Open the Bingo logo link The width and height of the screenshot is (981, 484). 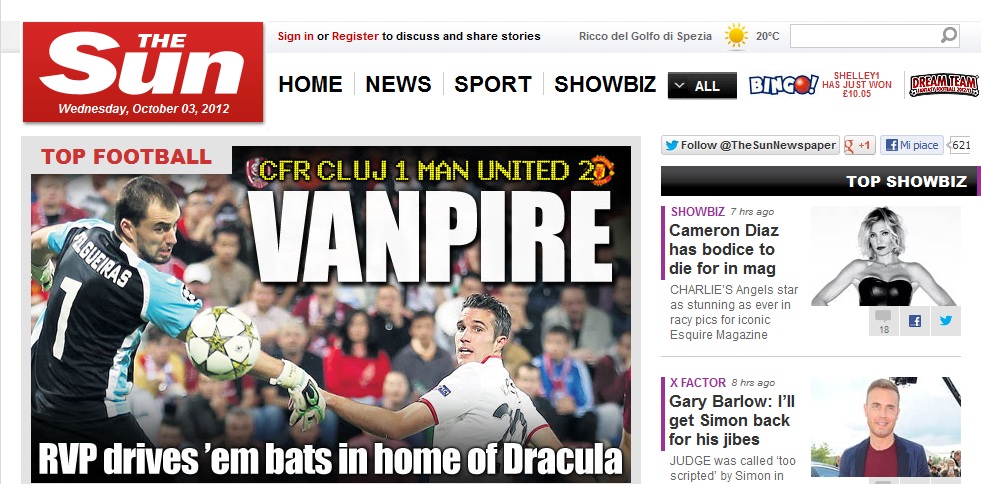point(783,84)
